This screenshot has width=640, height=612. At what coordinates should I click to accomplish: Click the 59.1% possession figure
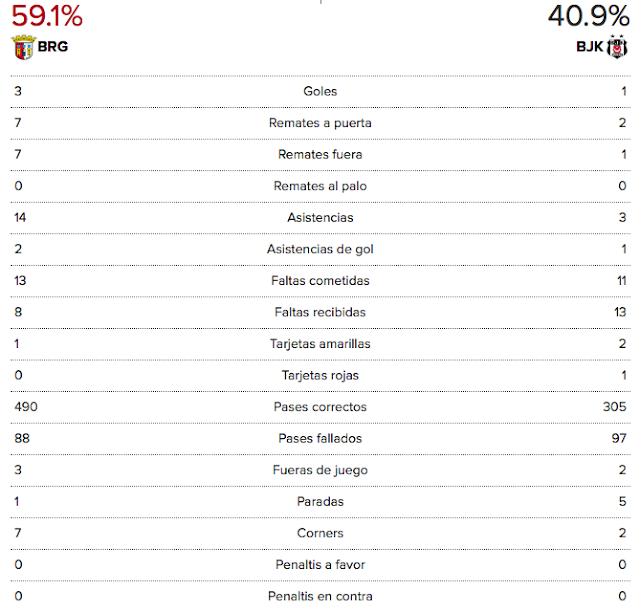click(x=47, y=16)
